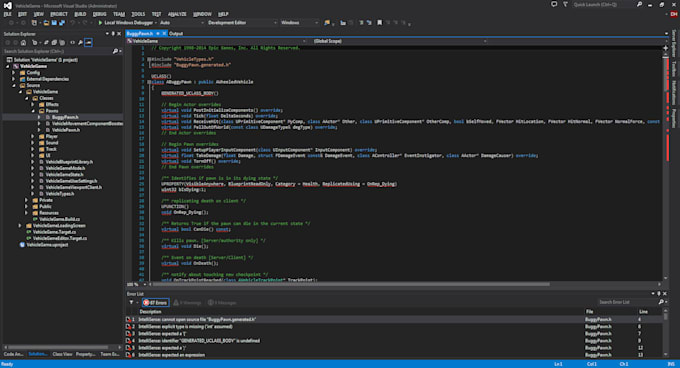Image resolution: width=680 pixels, height=368 pixels.
Task: Open the BUILD menu
Action: [x=80, y=14]
